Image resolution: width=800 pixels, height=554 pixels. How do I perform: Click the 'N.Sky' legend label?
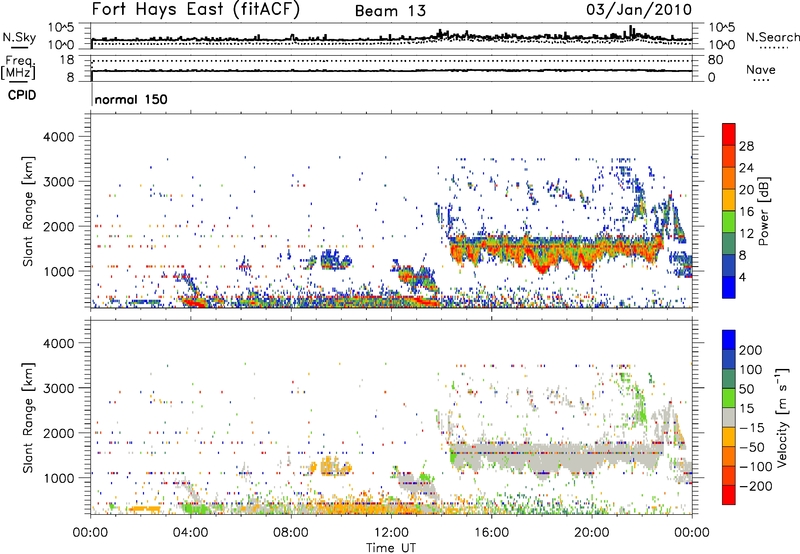pos(19,37)
